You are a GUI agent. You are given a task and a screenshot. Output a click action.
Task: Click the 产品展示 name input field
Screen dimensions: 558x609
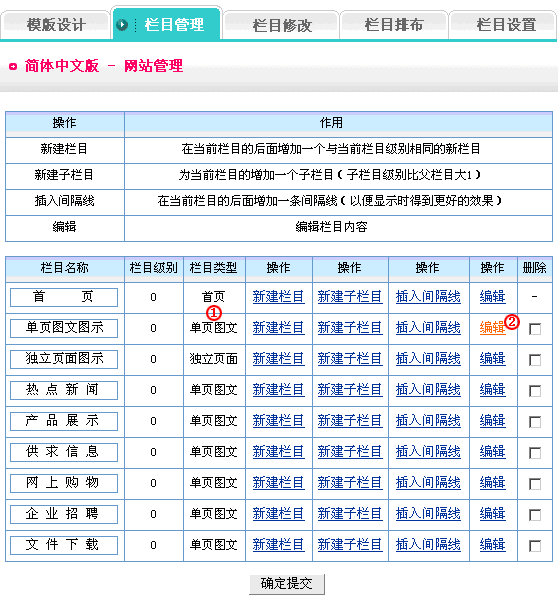coord(64,421)
